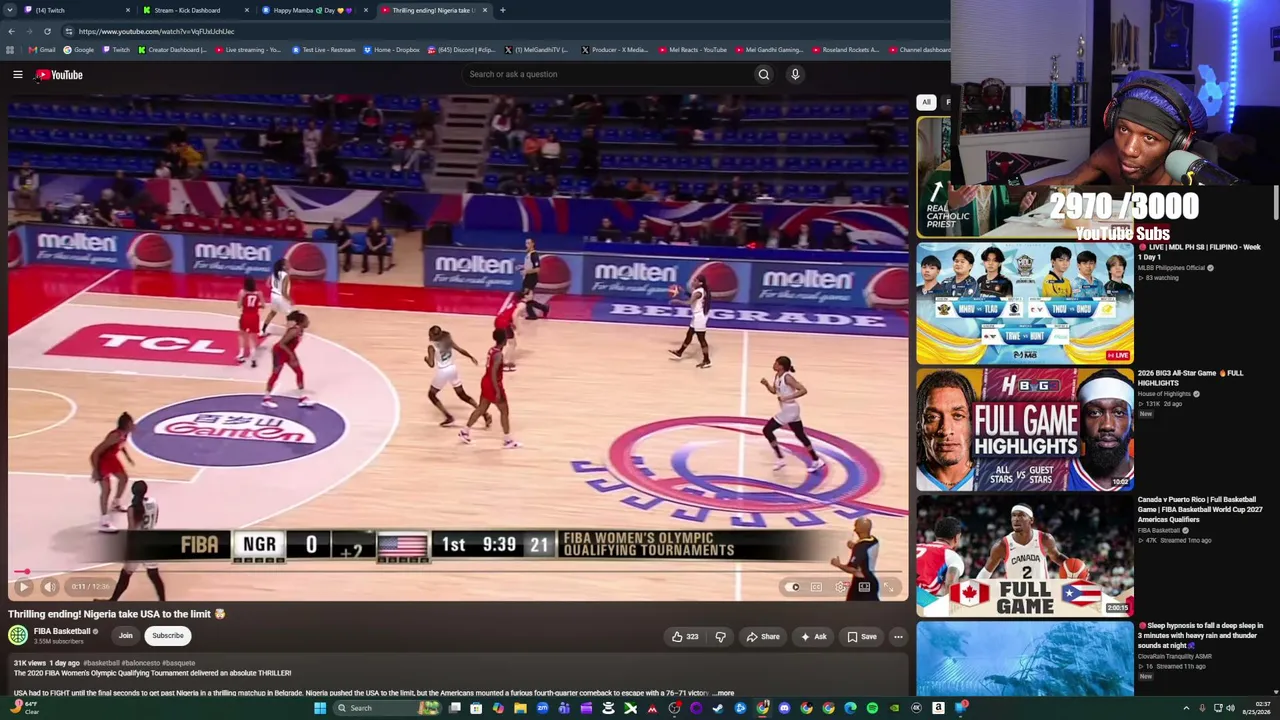This screenshot has height=720, width=1280.
Task: Show hidden system tray icons
Action: (1187, 708)
